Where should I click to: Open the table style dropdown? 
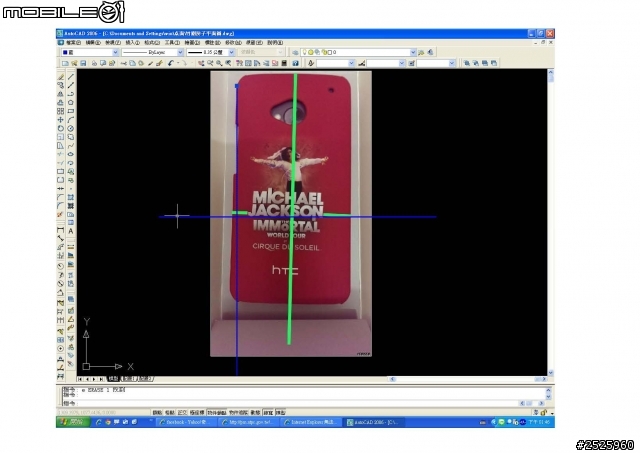click(436, 63)
